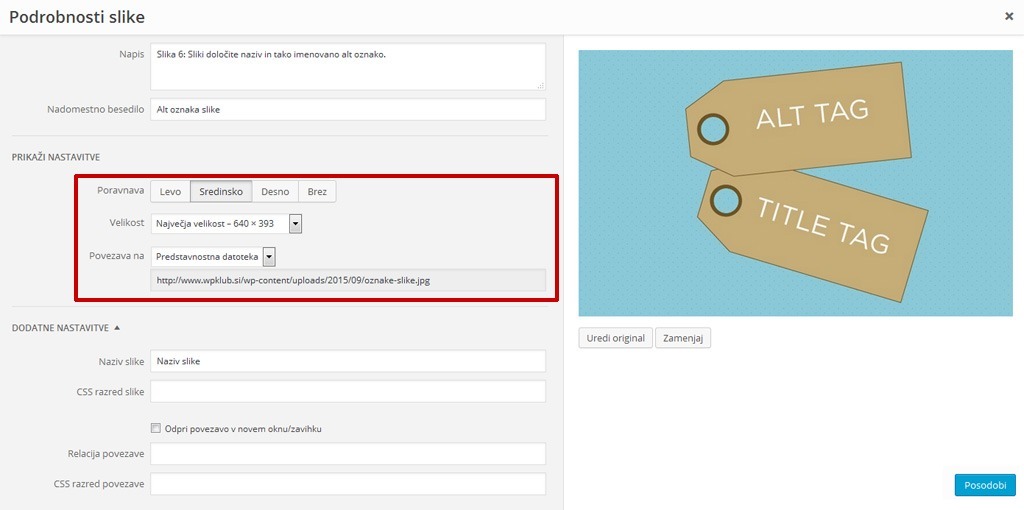Image resolution: width=1024 pixels, height=510 pixels.
Task: Click the Uredi original button
Action: tap(615, 338)
